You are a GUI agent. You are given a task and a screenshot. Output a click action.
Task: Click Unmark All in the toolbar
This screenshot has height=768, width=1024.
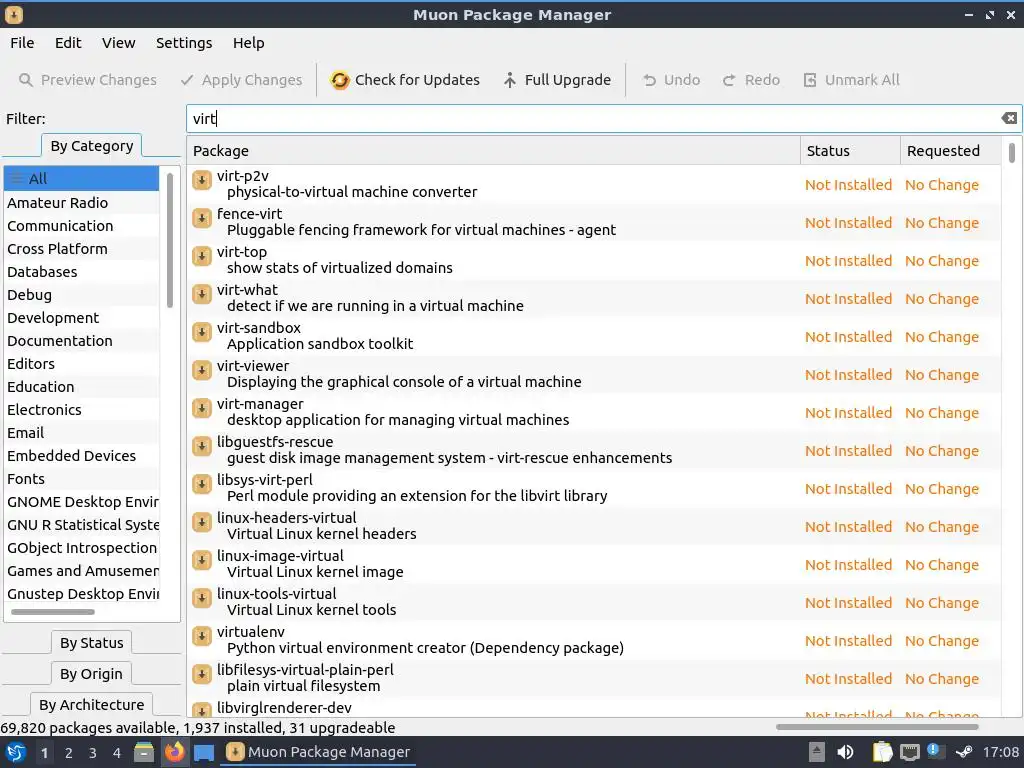[851, 80]
